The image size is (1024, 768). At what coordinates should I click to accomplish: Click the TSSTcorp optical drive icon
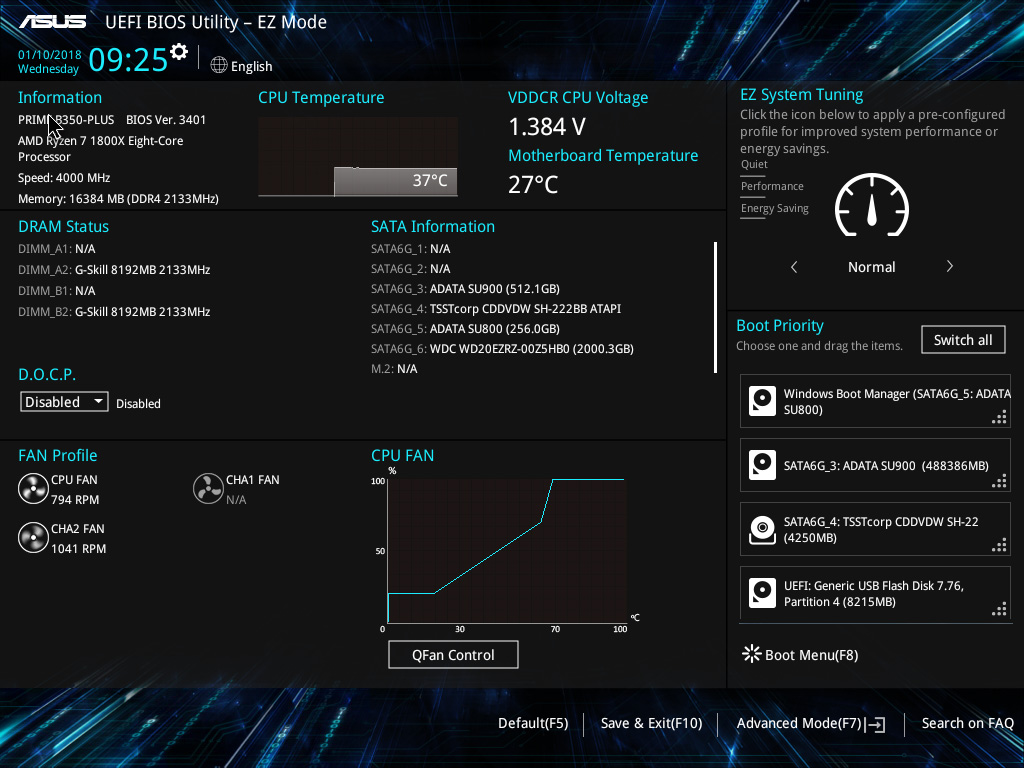click(762, 529)
